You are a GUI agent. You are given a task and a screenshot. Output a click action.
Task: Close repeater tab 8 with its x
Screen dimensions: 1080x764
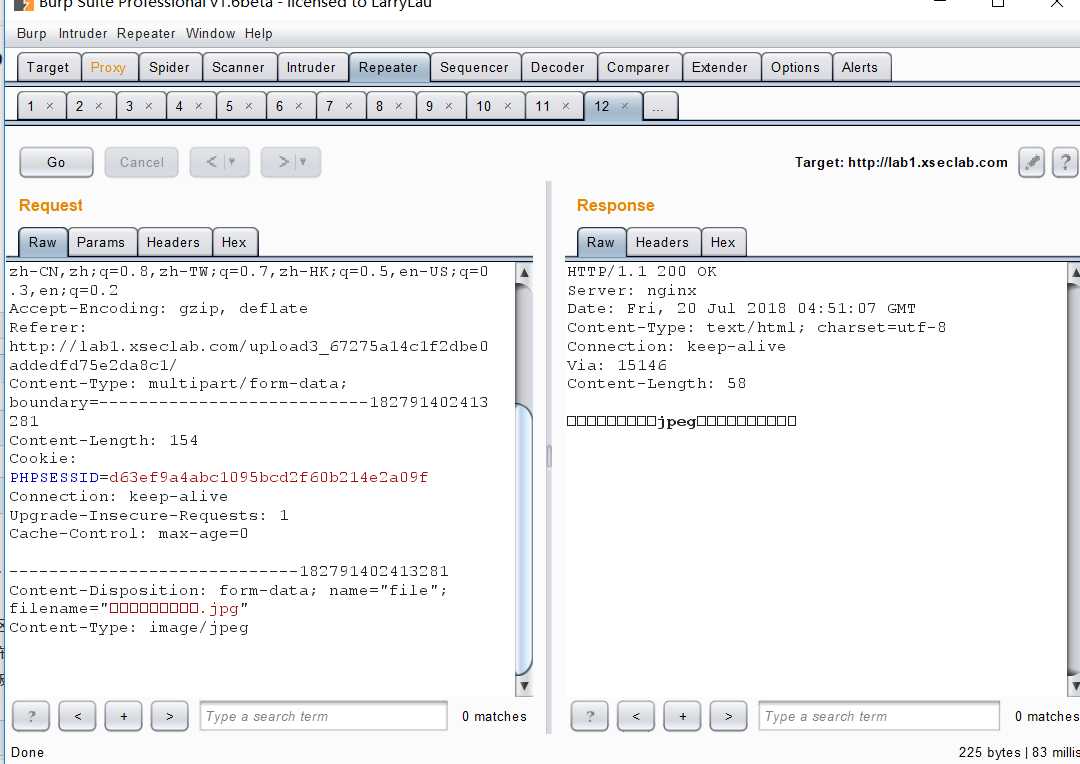coord(399,106)
